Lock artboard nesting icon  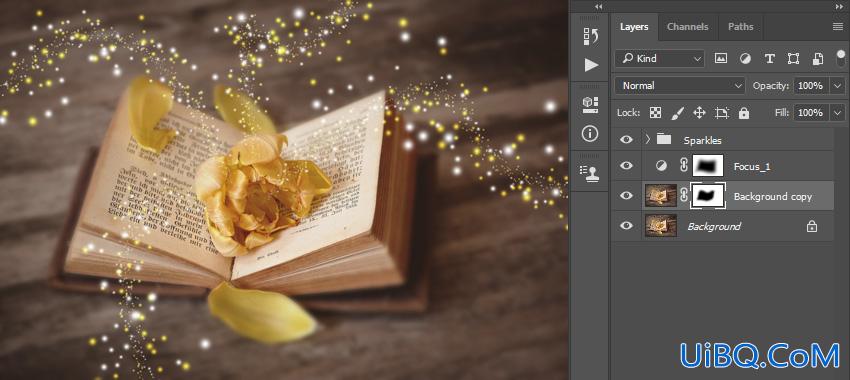(x=722, y=113)
